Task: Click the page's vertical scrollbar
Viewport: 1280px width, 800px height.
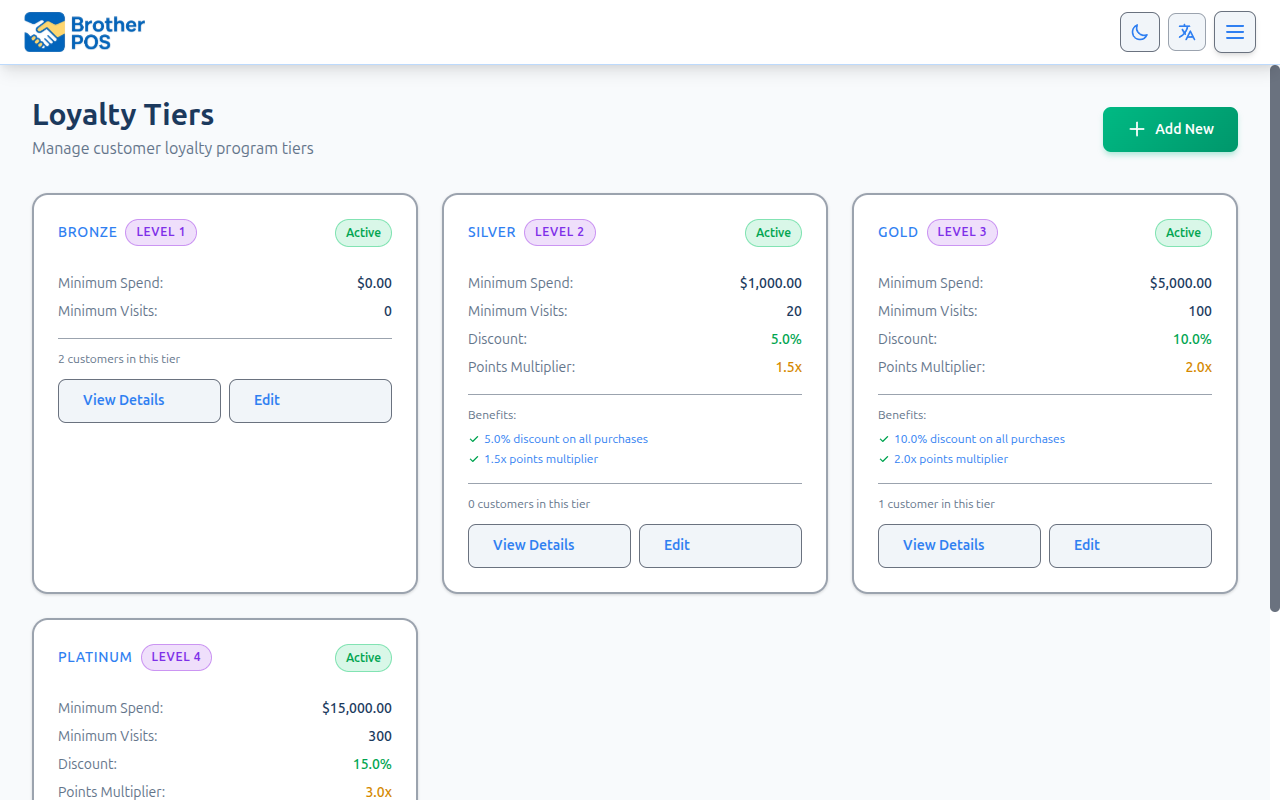Action: (x=1274, y=340)
